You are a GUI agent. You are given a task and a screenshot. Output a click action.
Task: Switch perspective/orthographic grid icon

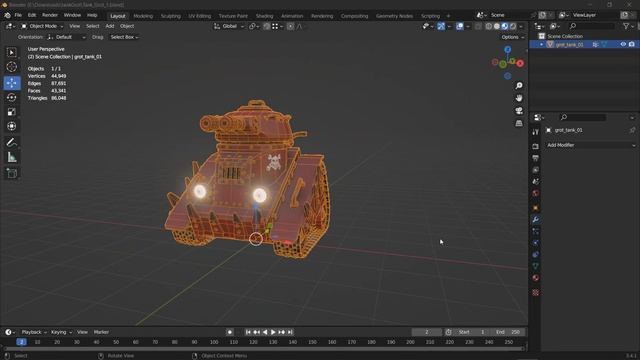coord(519,123)
